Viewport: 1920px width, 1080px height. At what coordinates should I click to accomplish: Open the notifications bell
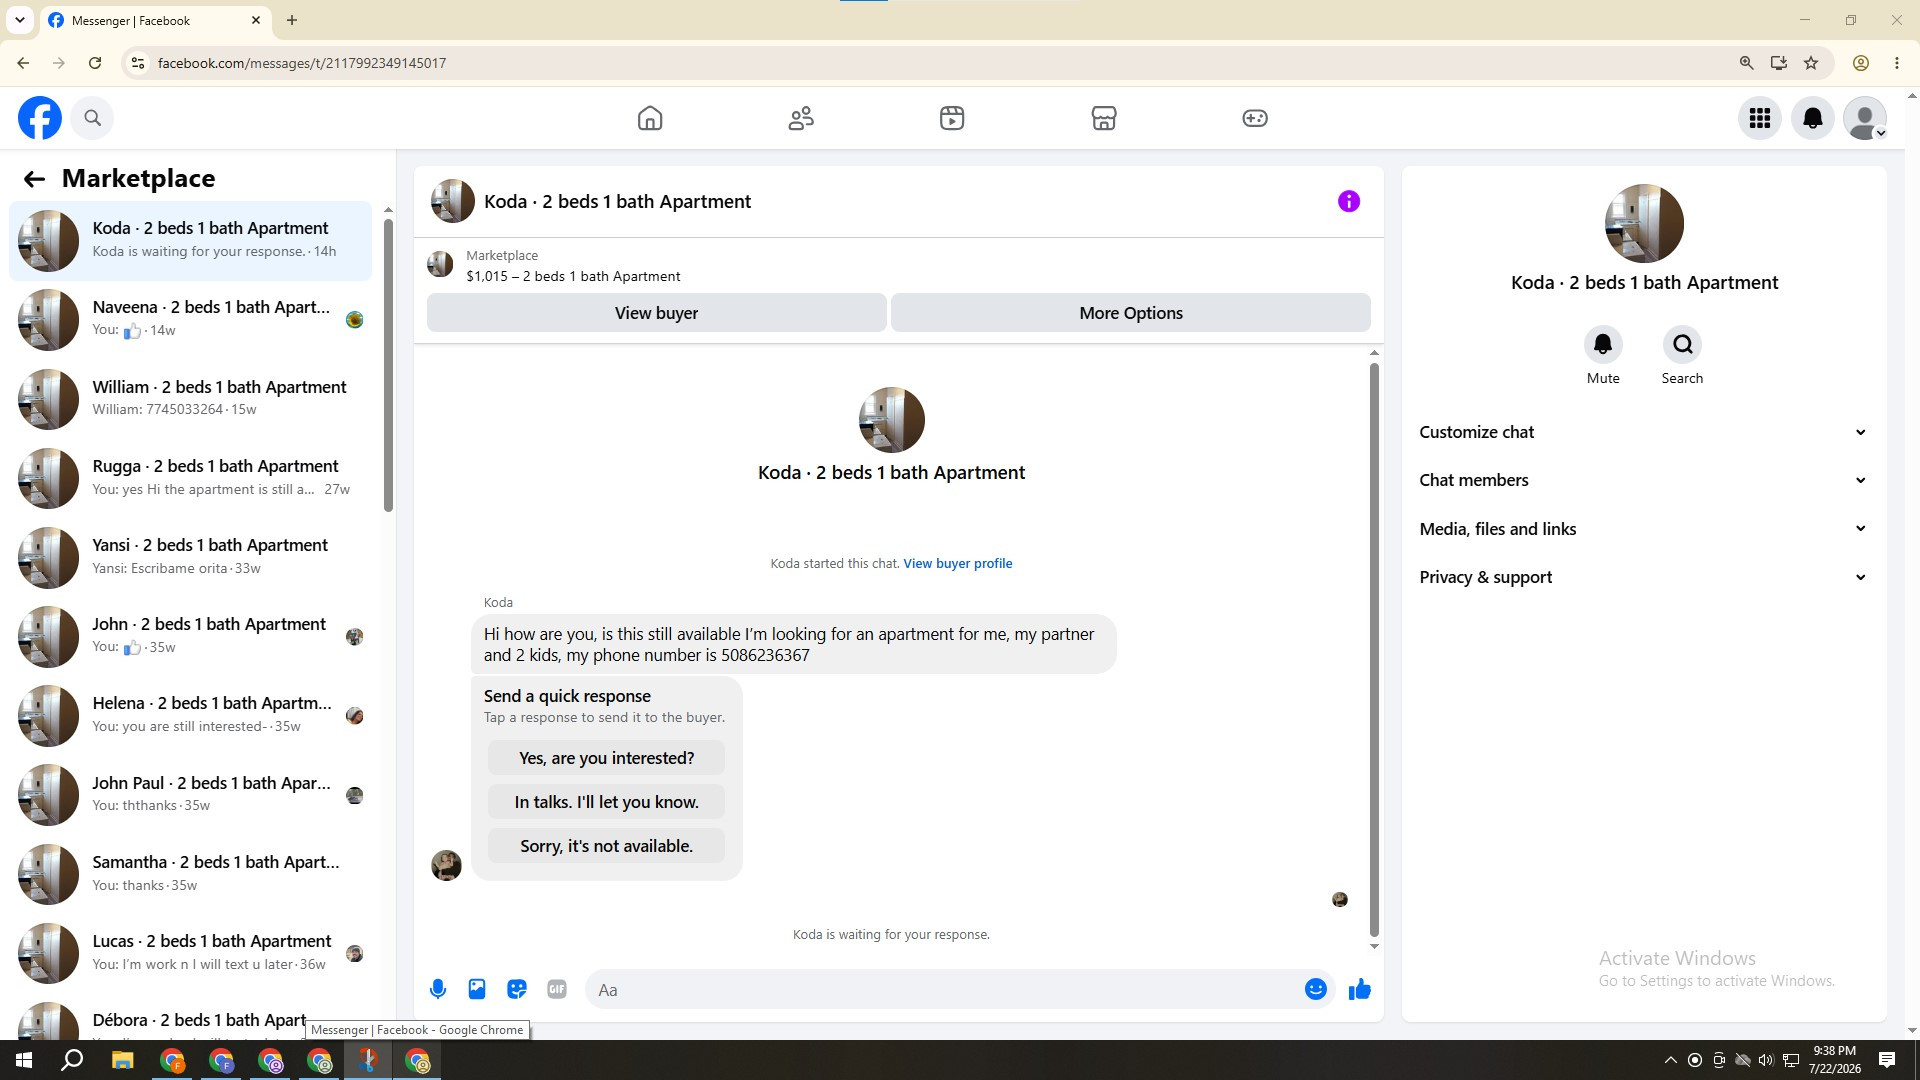(x=1812, y=118)
